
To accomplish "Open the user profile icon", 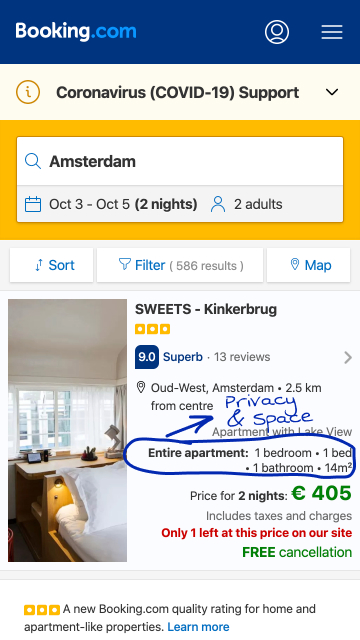I will (x=277, y=32).
